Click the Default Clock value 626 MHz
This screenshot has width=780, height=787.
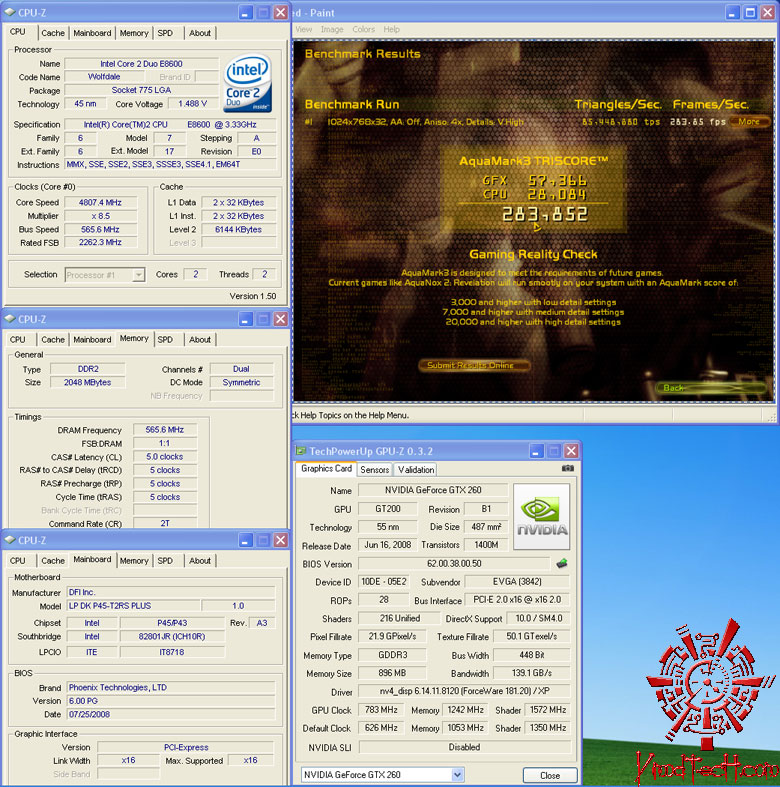(x=381, y=728)
